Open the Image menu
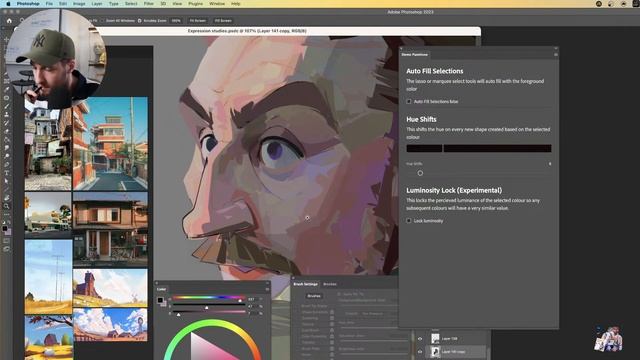Image resolution: width=640 pixels, height=360 pixels. [79, 4]
